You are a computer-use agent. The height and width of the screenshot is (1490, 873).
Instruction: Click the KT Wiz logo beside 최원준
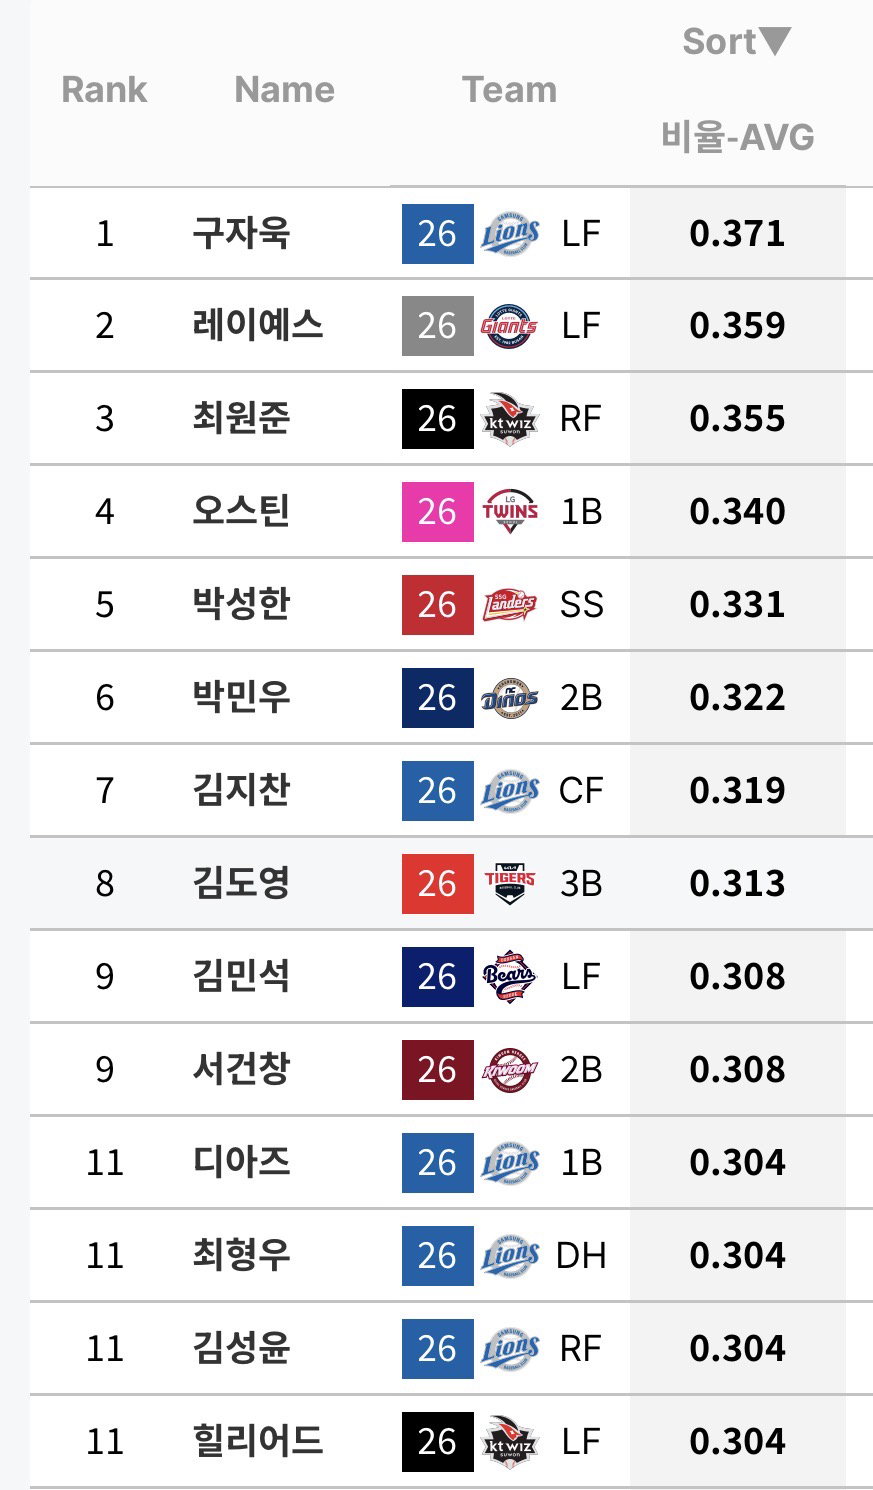click(x=510, y=419)
